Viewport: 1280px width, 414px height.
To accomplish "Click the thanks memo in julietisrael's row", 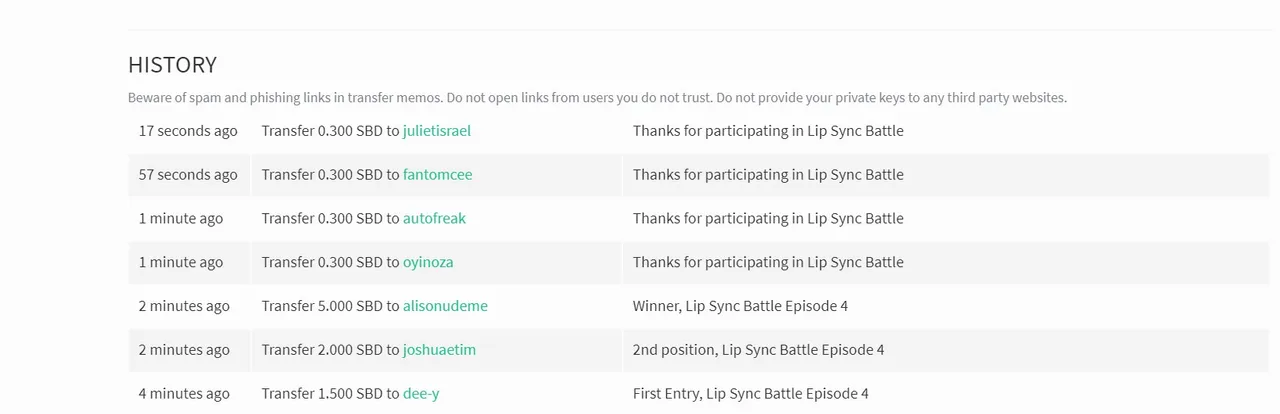I will tap(768, 131).
